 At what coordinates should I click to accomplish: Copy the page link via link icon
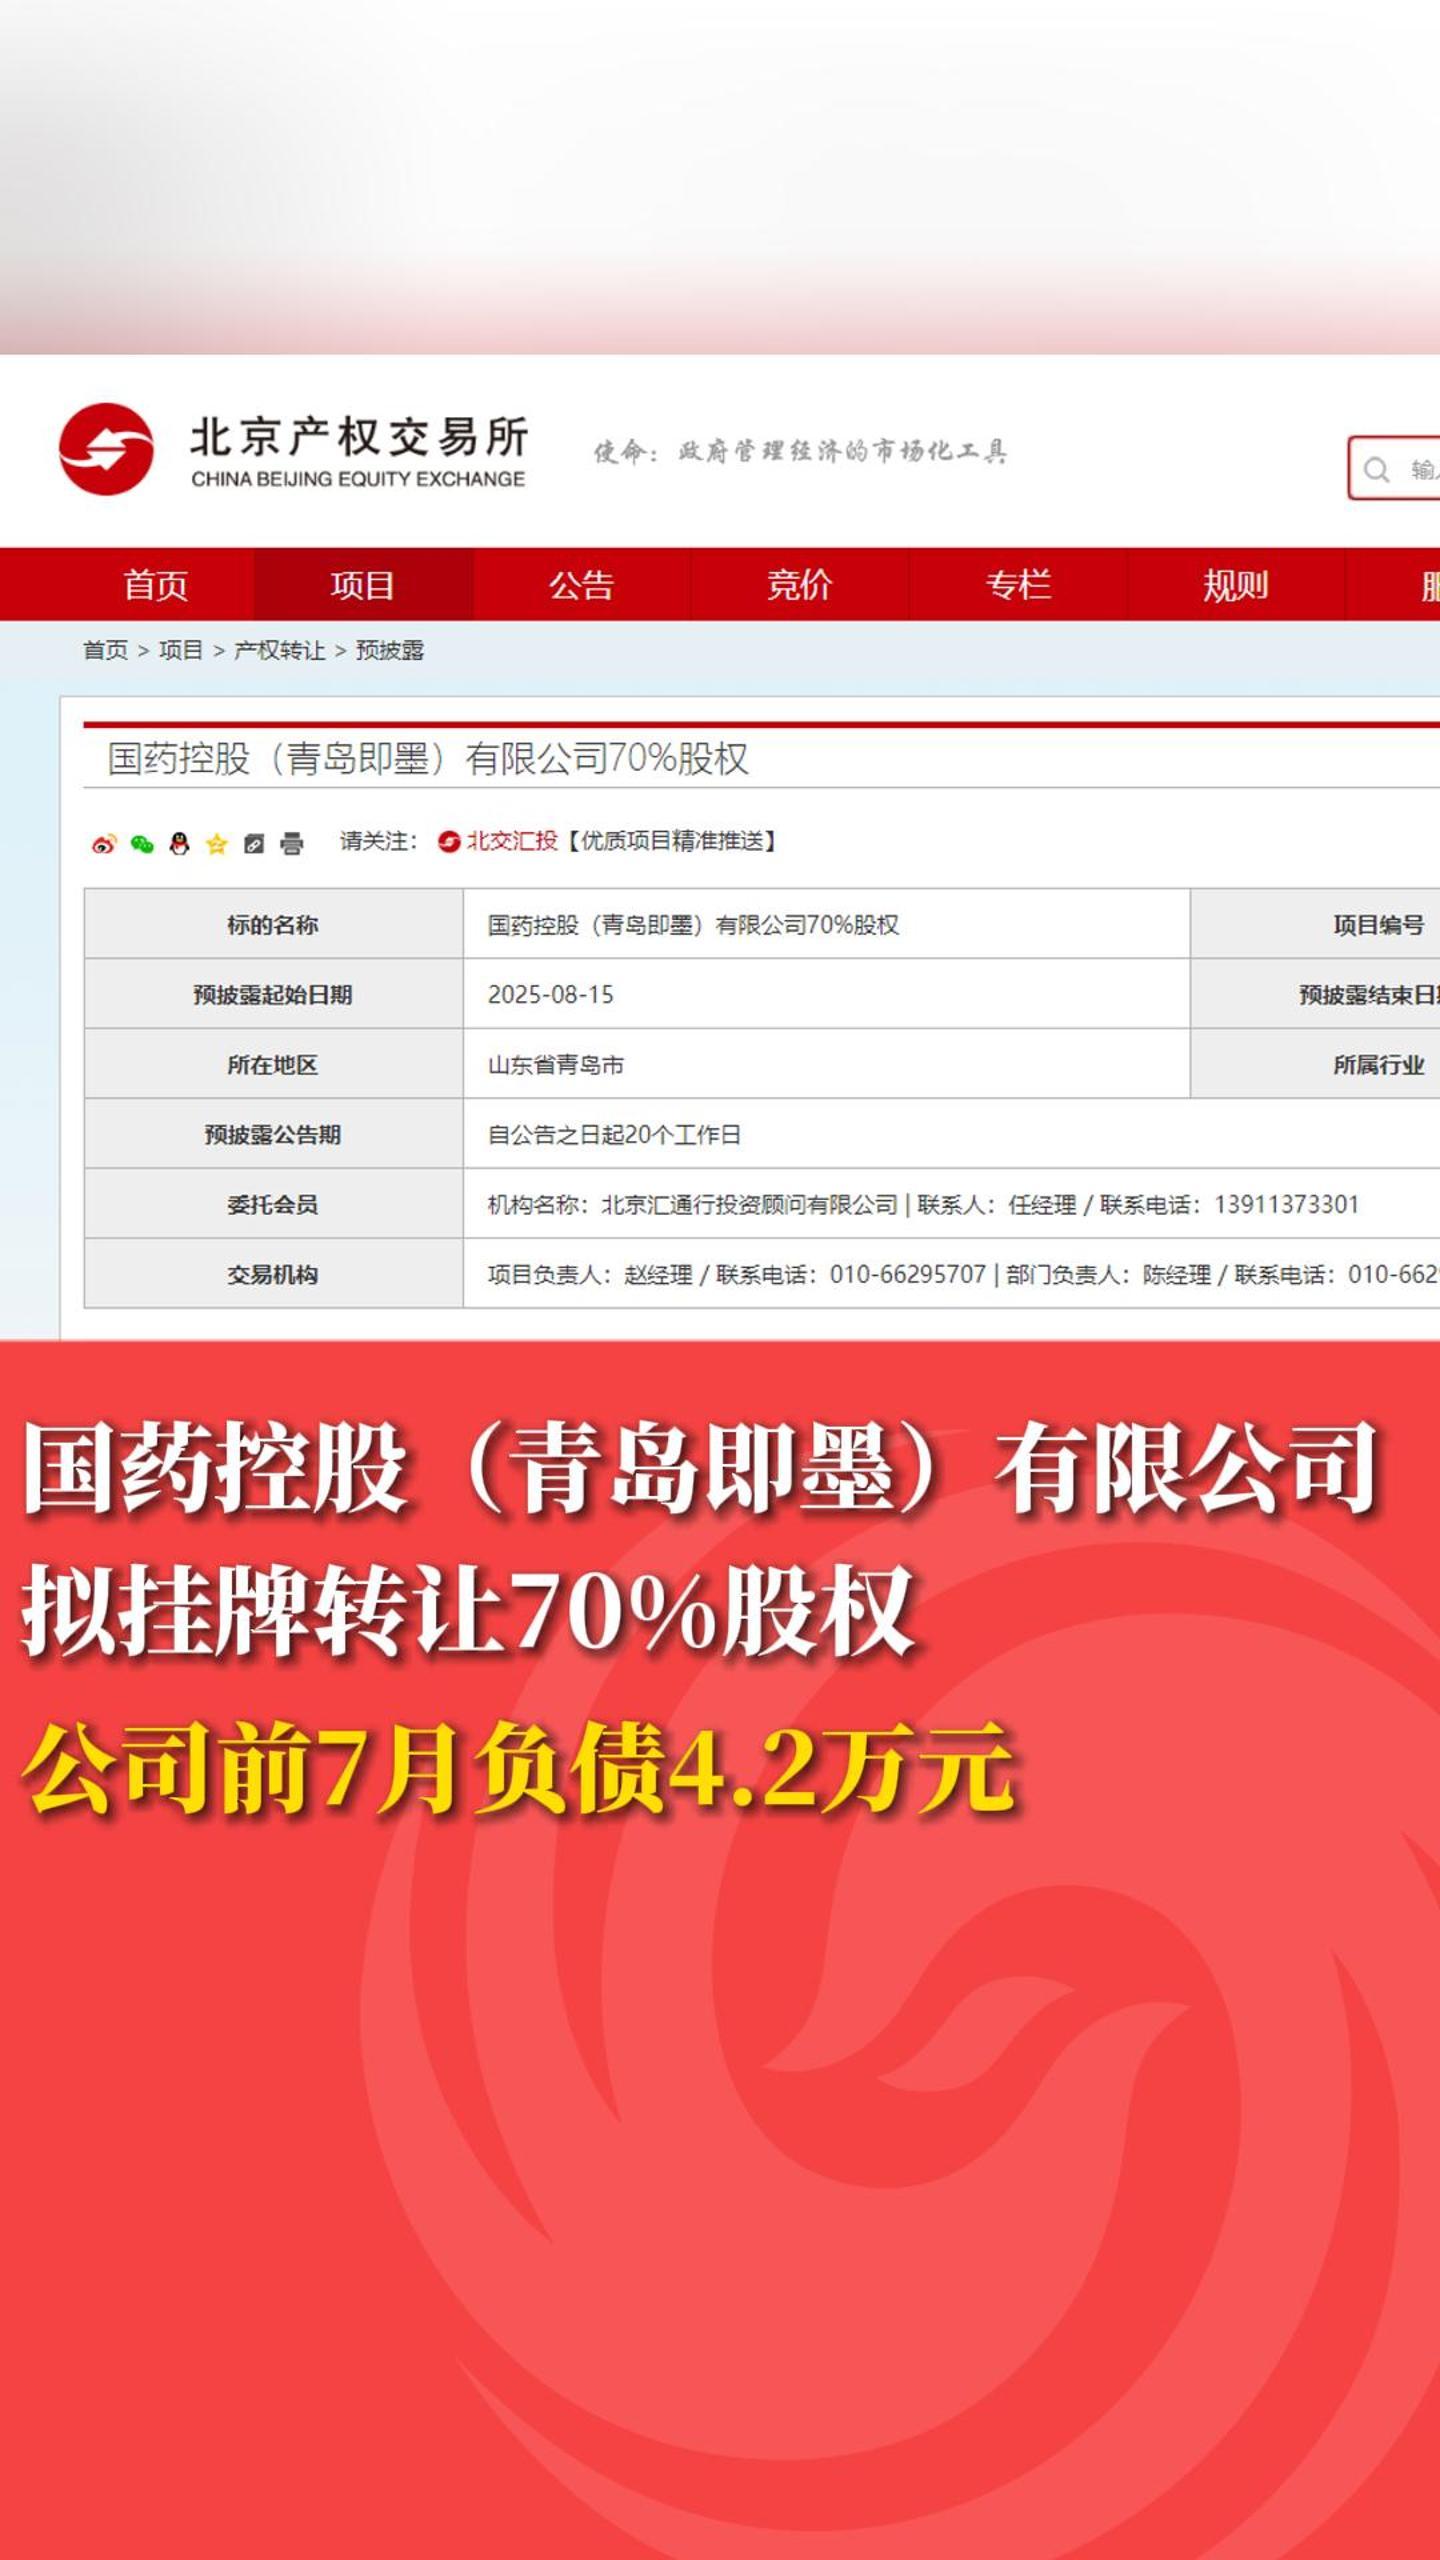point(254,844)
